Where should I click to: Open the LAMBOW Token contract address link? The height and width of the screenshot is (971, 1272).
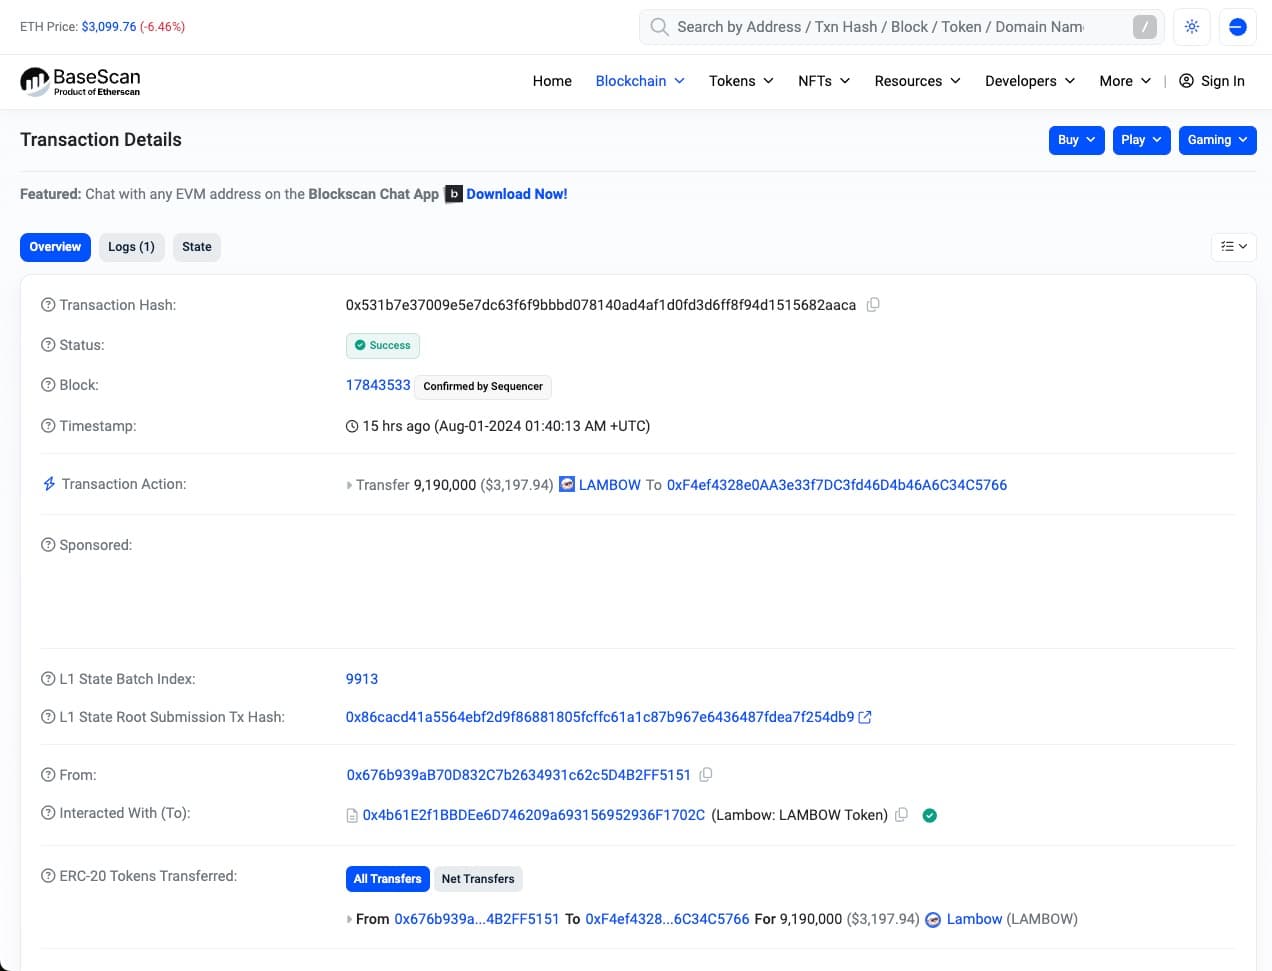[x=534, y=815]
